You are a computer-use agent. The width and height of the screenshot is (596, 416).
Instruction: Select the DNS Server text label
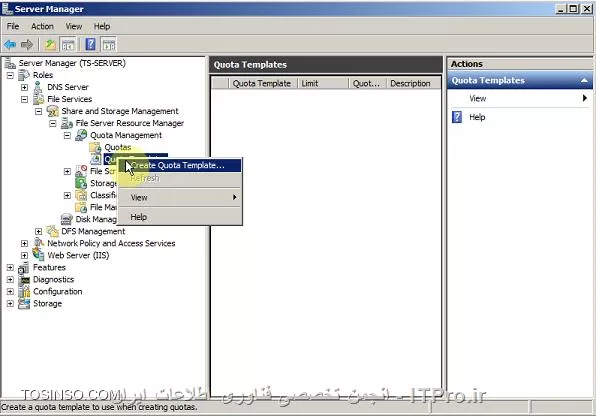[68, 87]
